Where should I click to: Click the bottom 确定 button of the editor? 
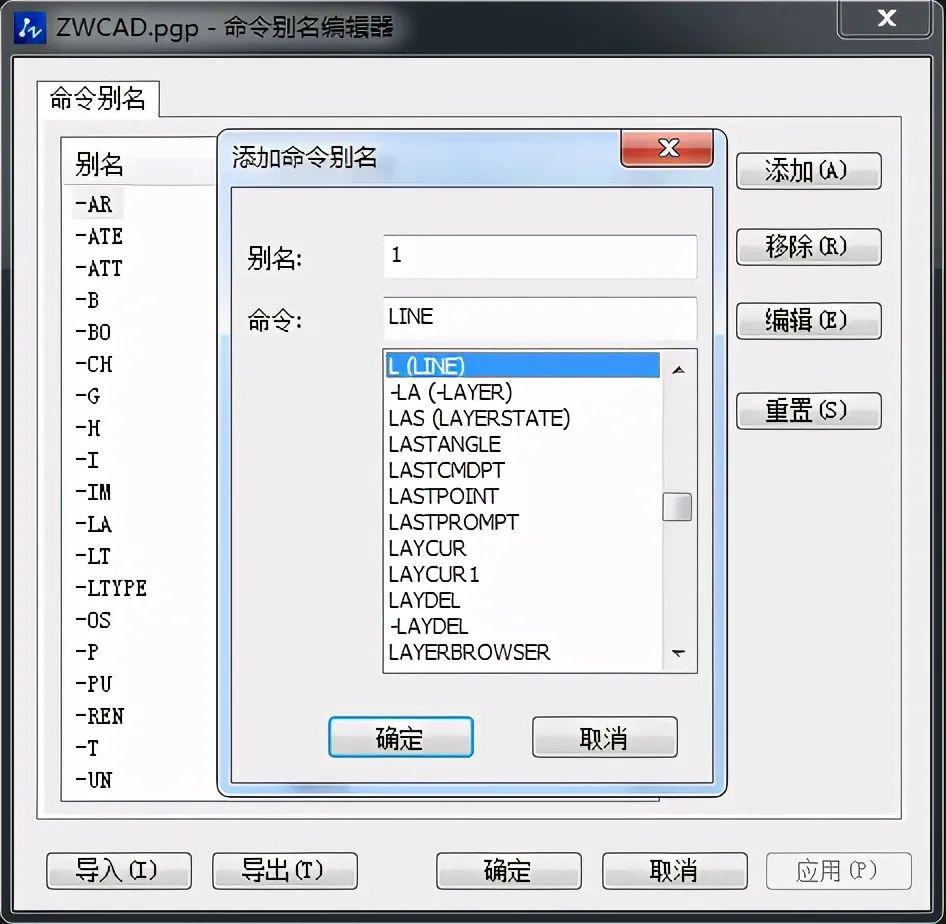pyautogui.click(x=508, y=871)
